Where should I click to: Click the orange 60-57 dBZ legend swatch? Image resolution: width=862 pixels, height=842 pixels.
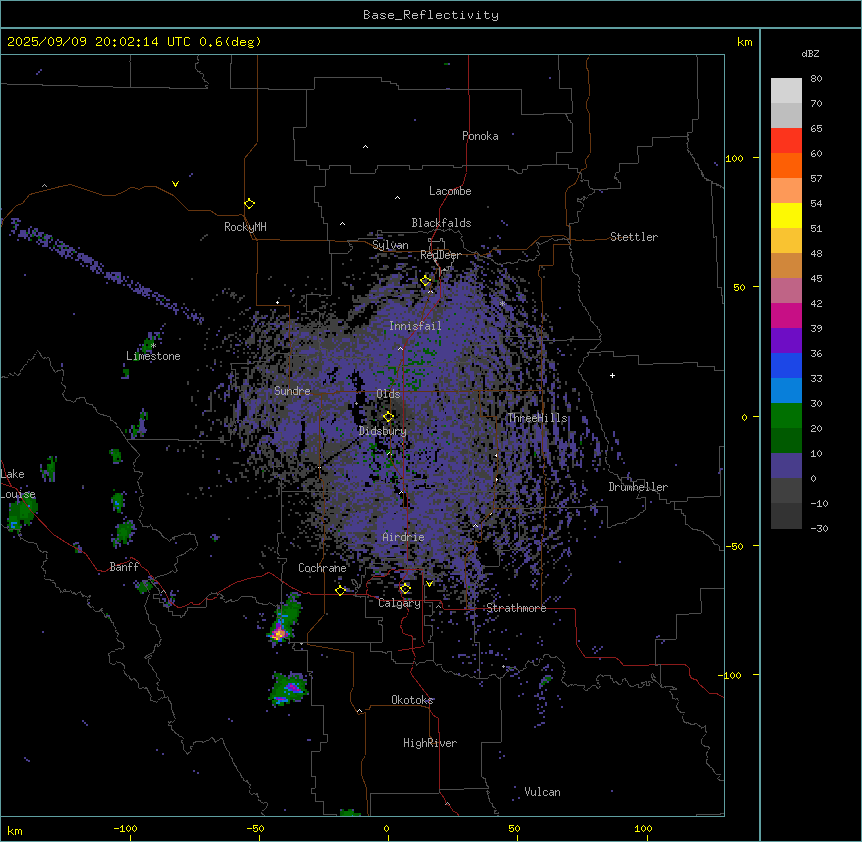(786, 165)
